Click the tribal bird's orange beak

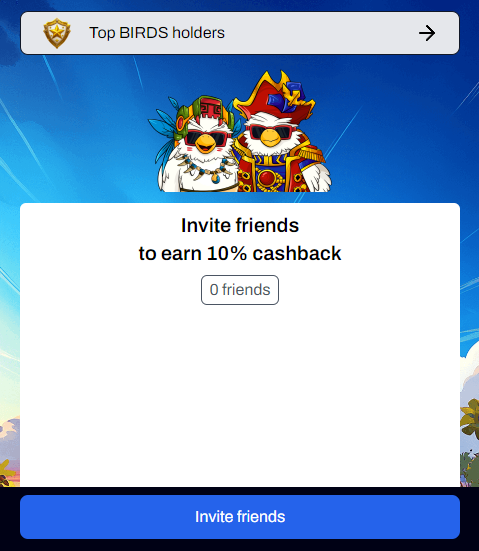click(x=206, y=143)
